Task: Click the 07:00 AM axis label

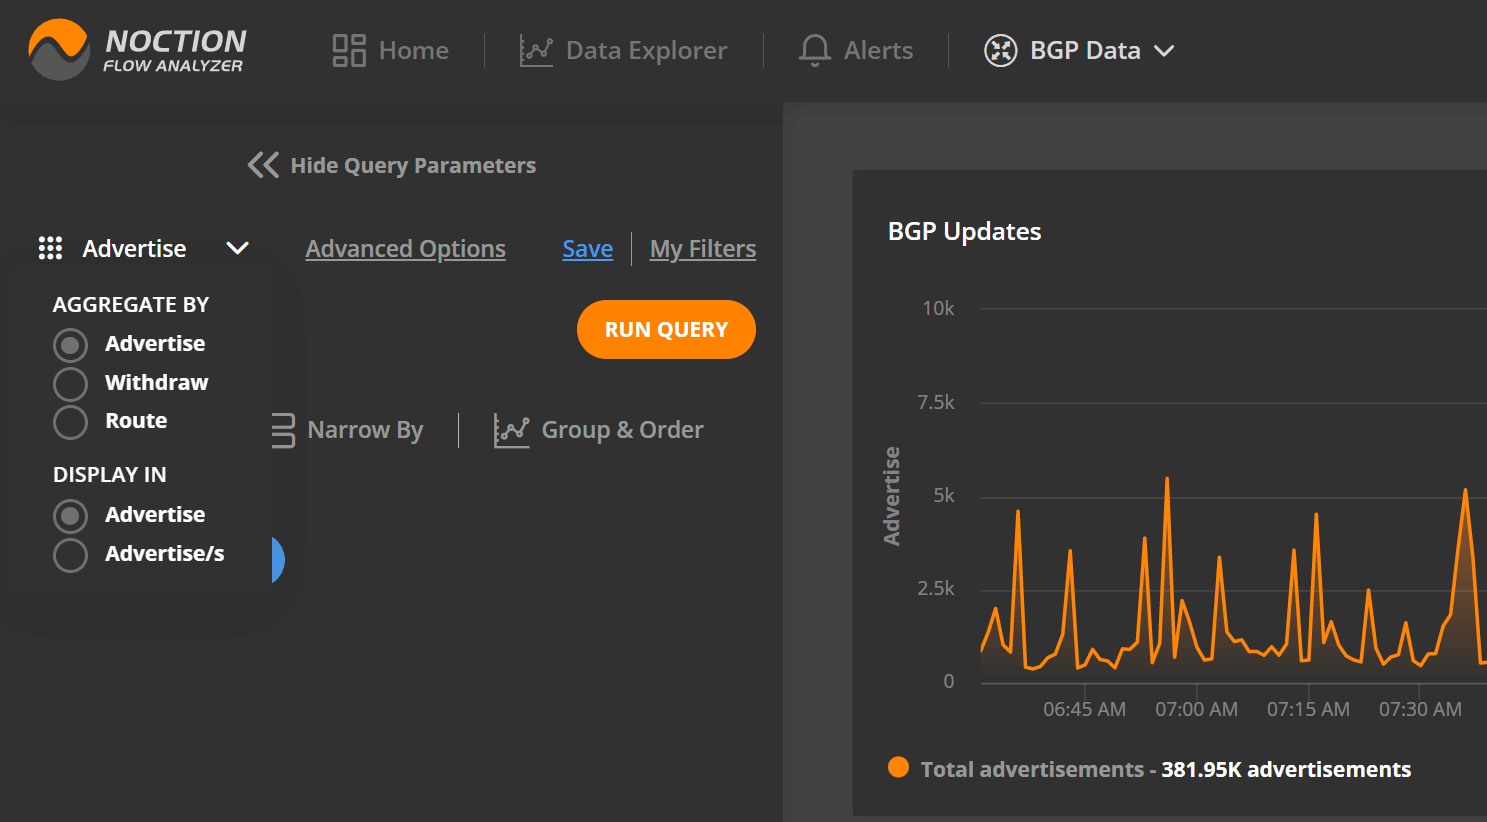Action: click(x=1196, y=709)
